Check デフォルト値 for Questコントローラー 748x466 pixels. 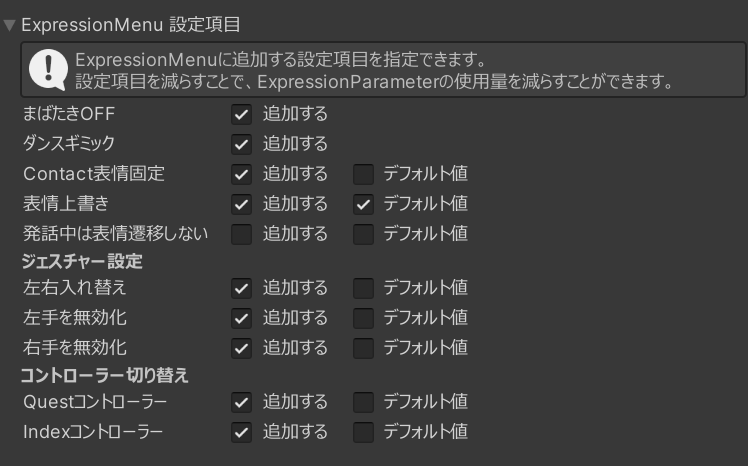point(364,402)
